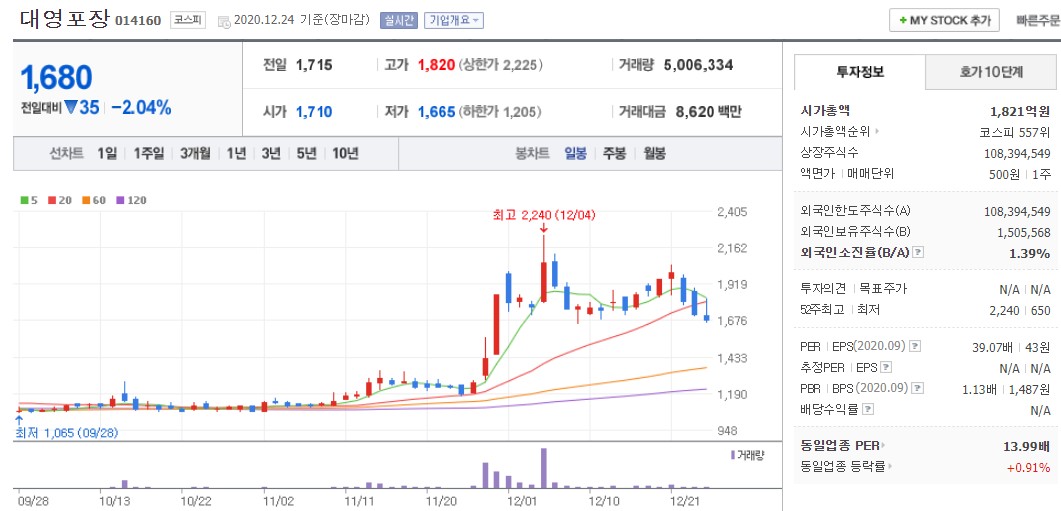
Task: Select the 1일 line chart period
Action: (x=107, y=154)
